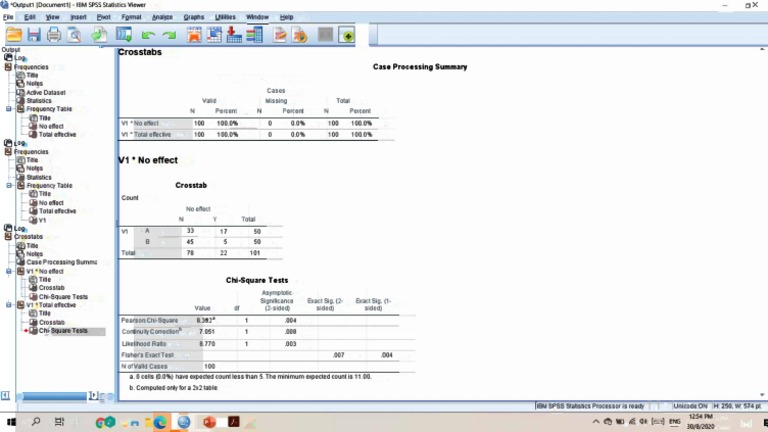Print the output with printer icon

point(54,35)
